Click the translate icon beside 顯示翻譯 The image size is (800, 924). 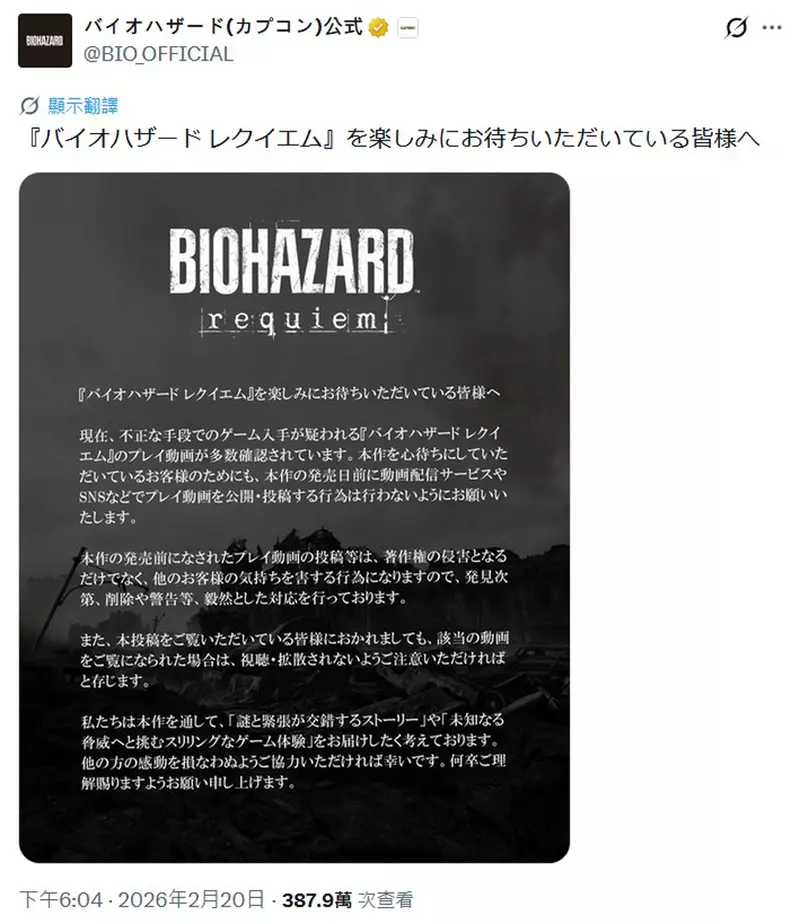click(29, 106)
